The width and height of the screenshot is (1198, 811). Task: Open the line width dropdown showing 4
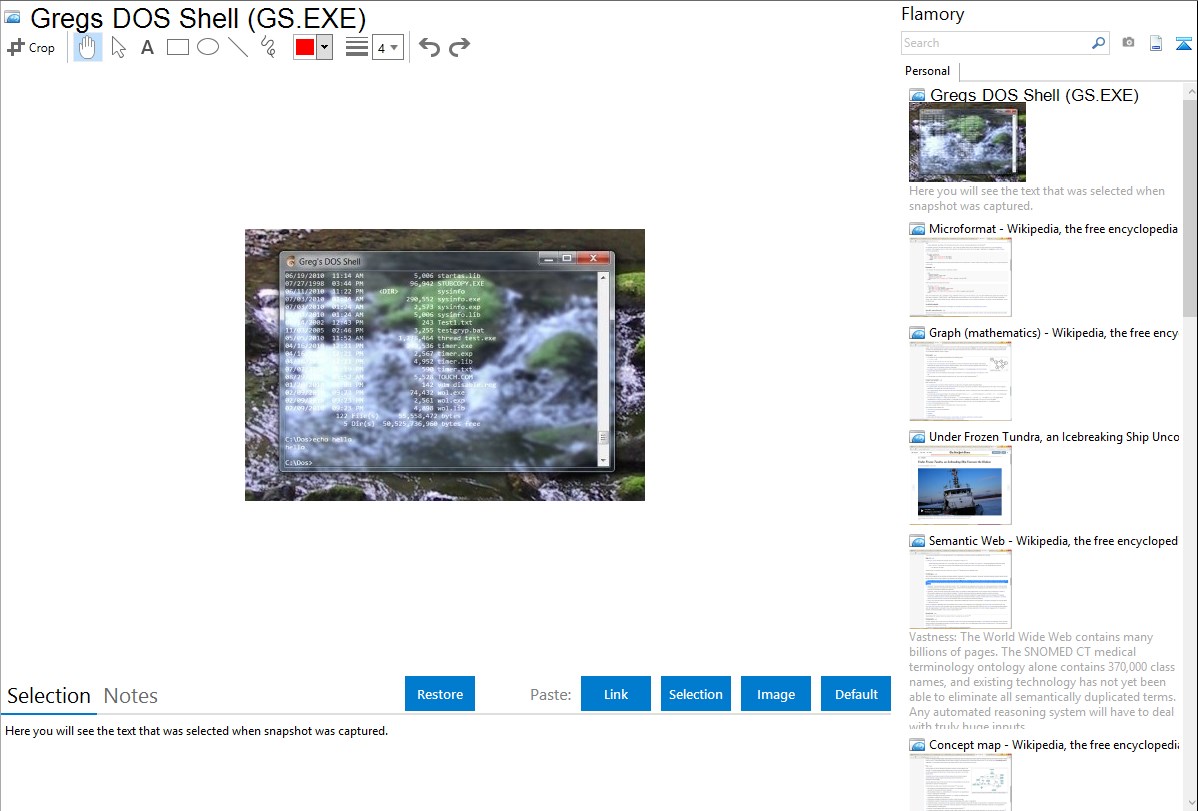point(388,47)
